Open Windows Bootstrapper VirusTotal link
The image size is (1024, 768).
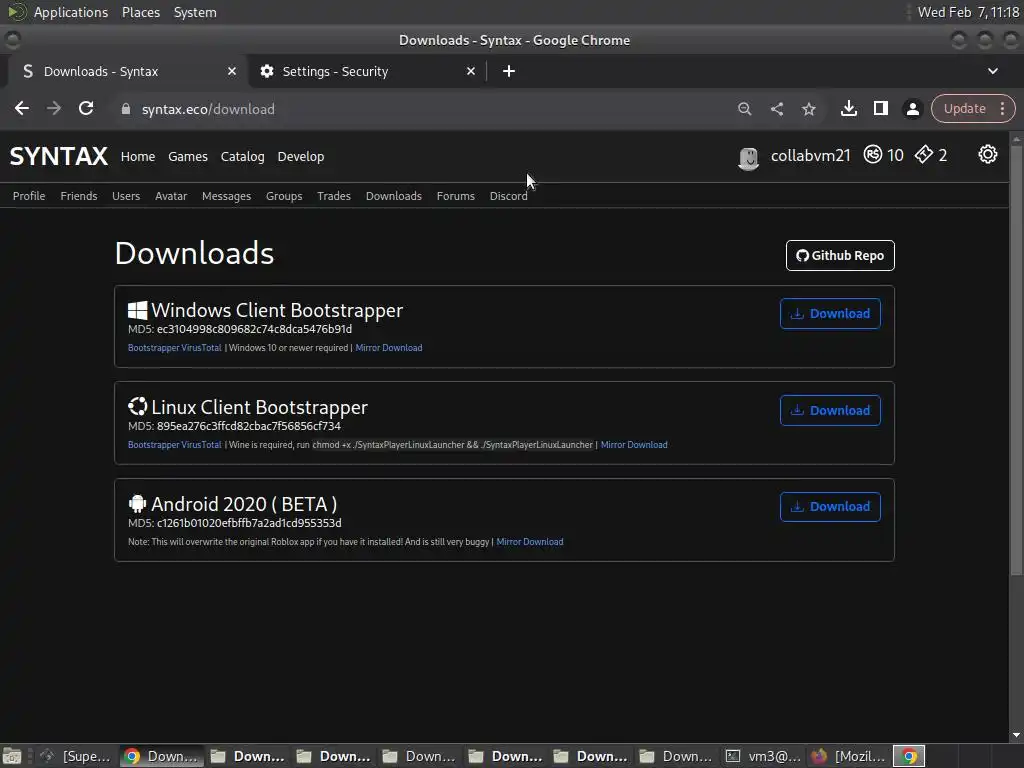click(174, 348)
